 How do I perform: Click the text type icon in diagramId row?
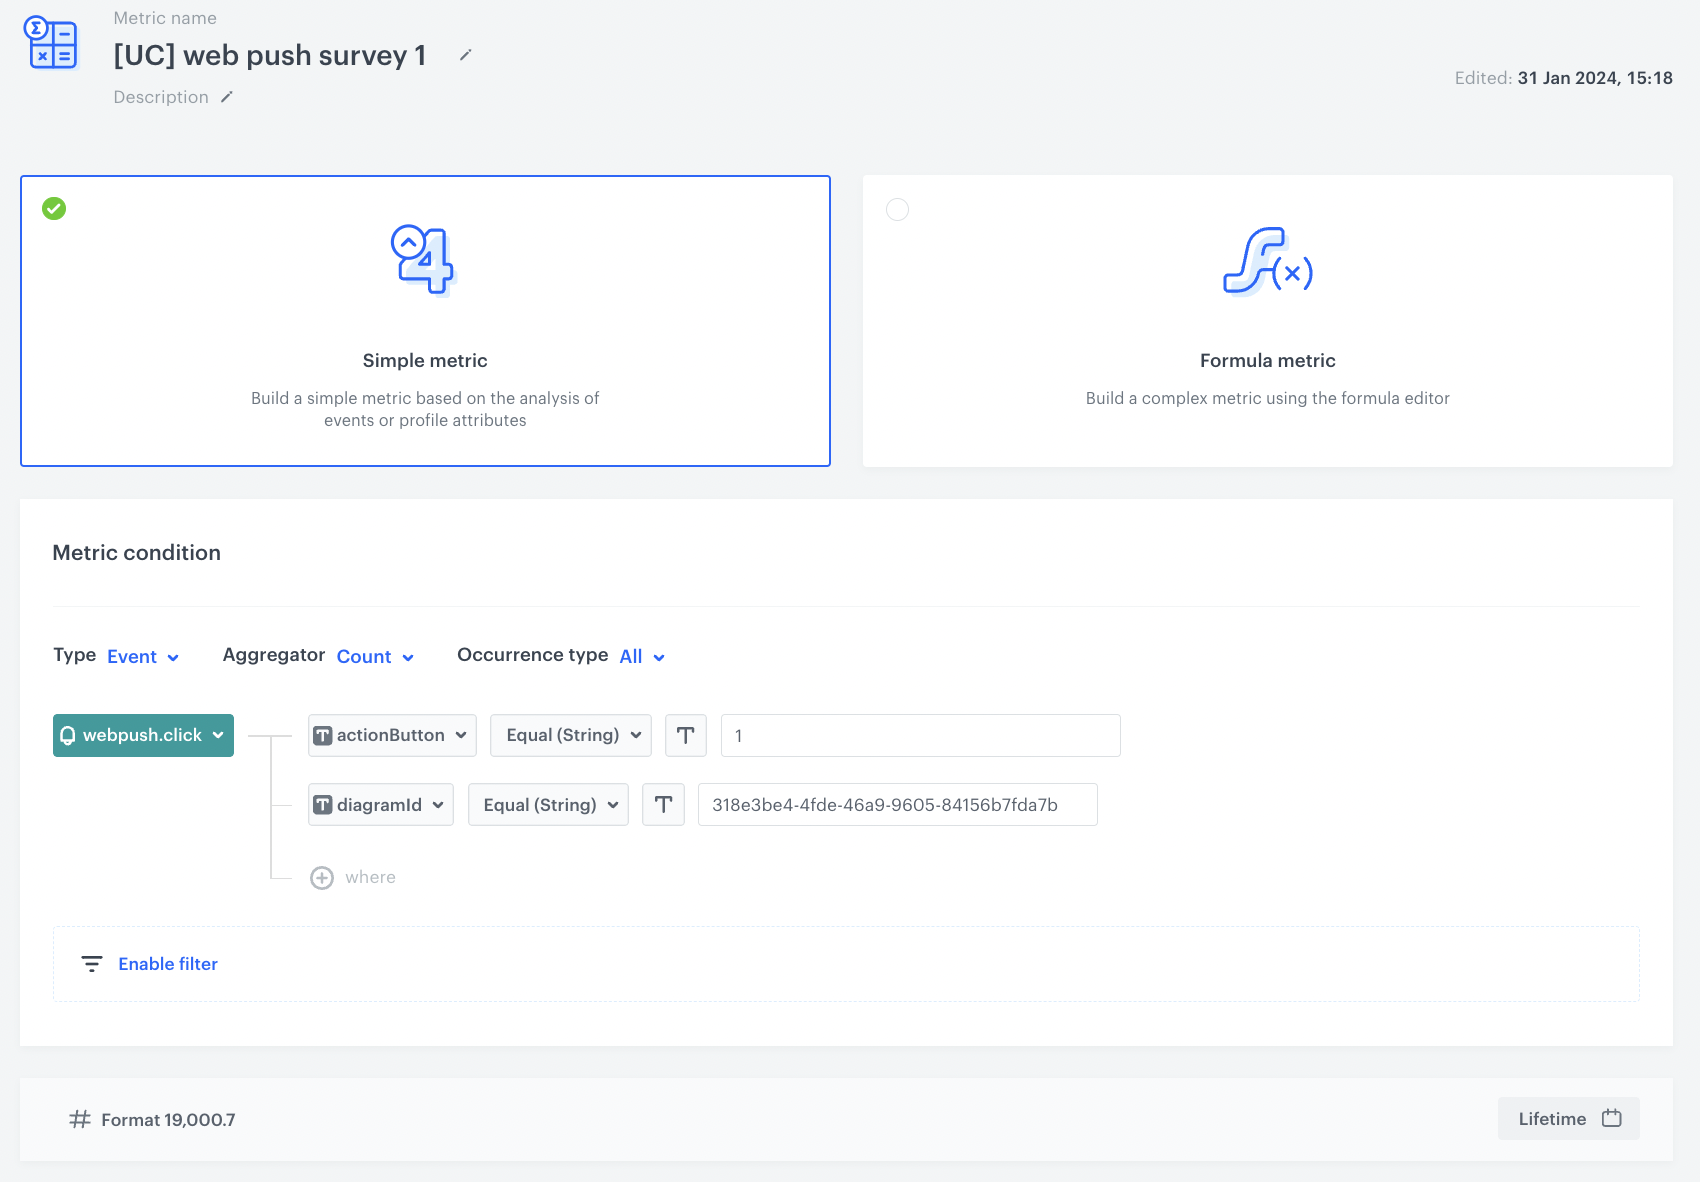pos(663,805)
